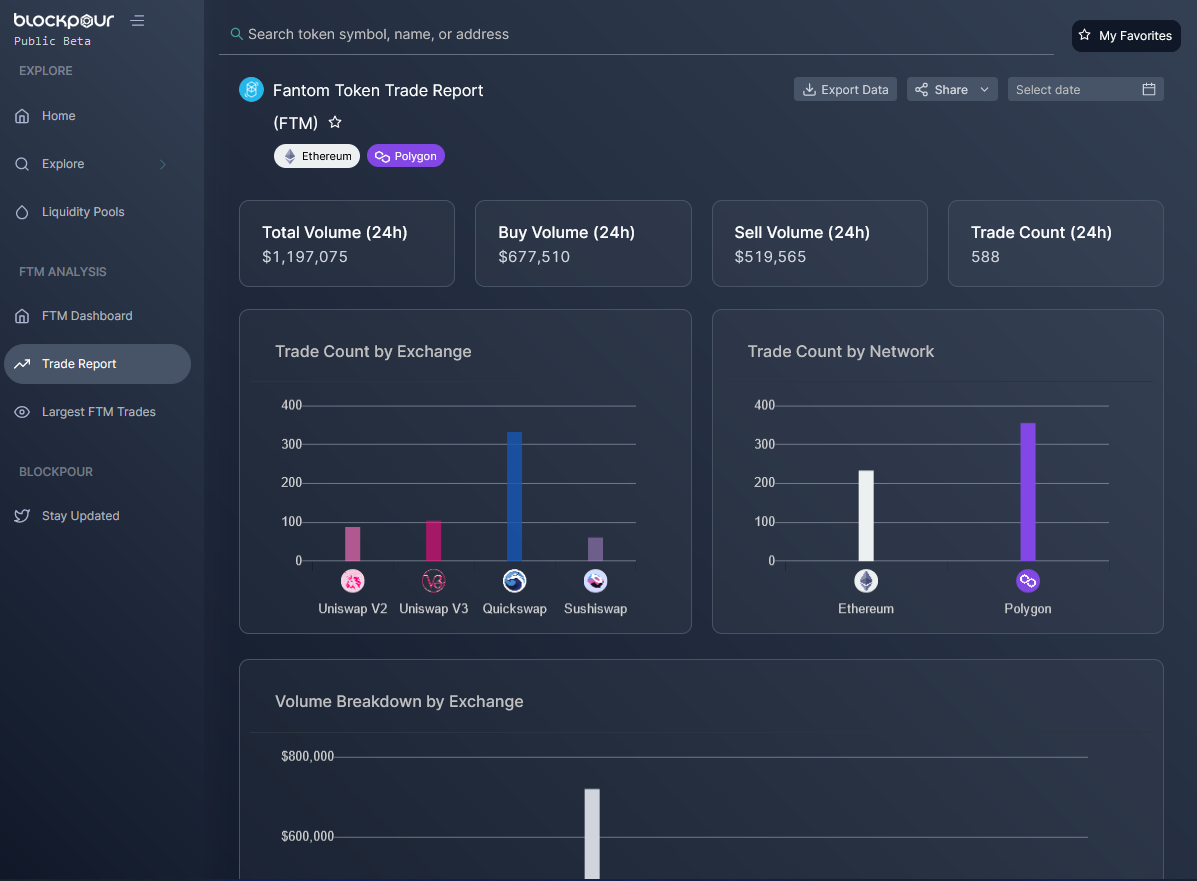The image size is (1197, 881).
Task: Click the share nodes icon
Action: [921, 89]
